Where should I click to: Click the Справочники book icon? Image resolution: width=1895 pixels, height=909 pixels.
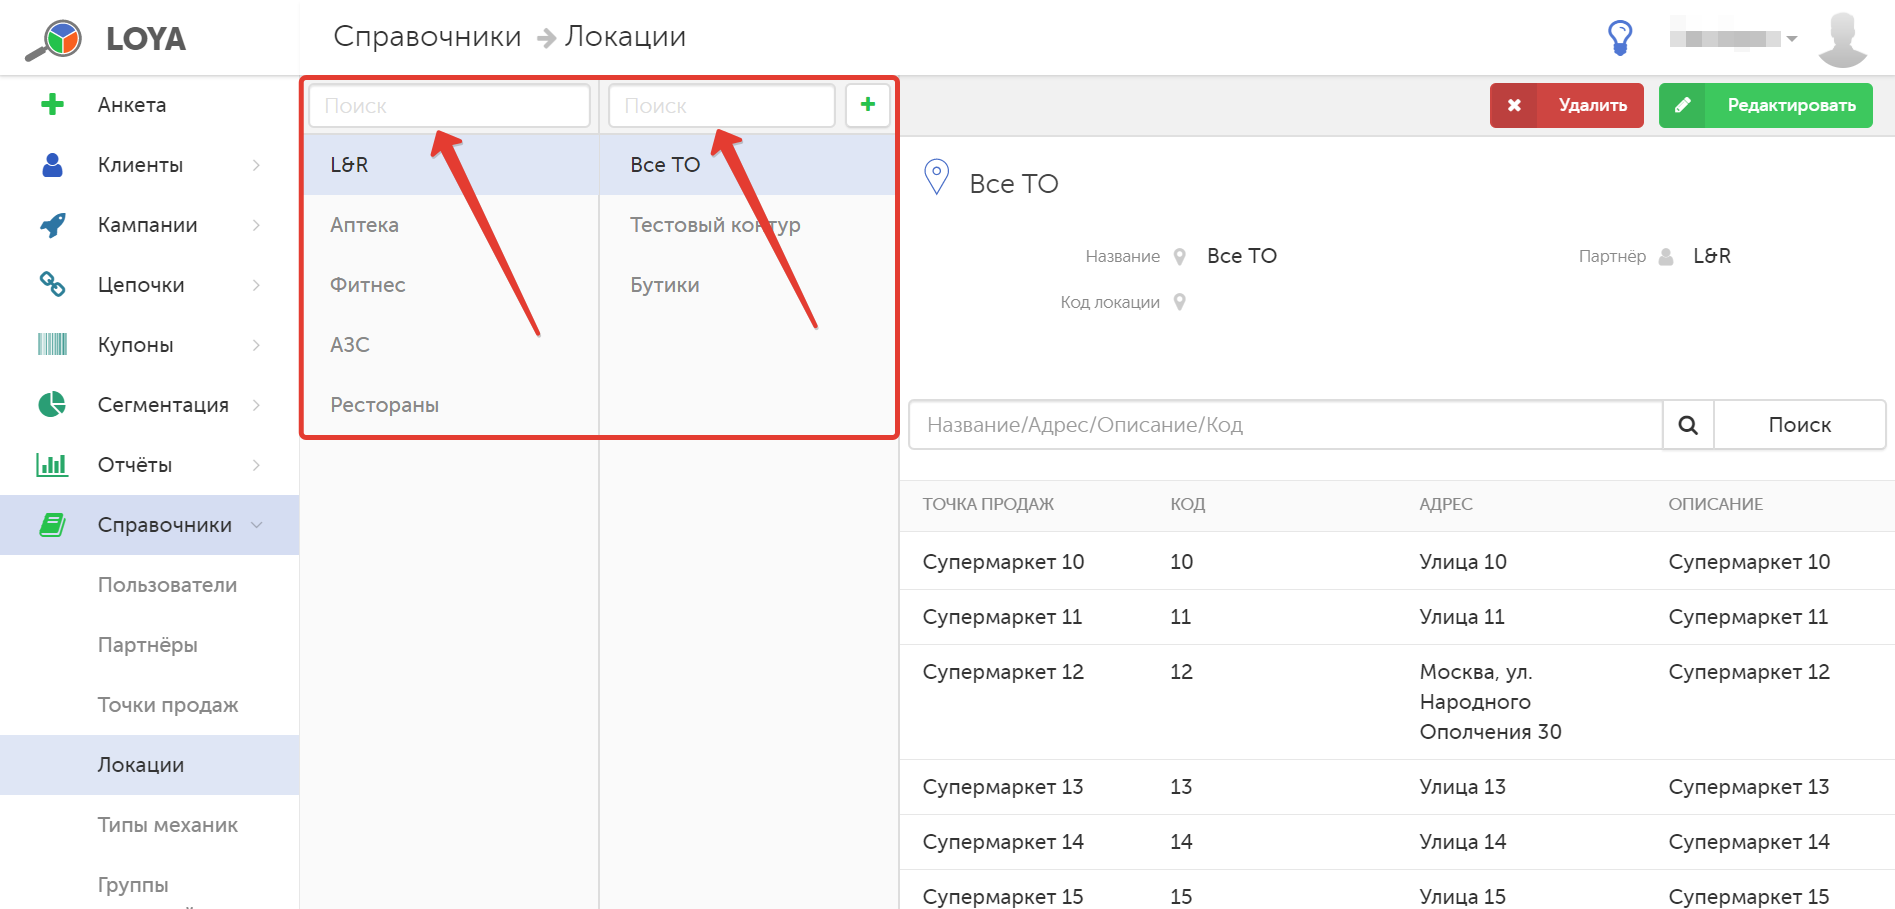click(x=52, y=525)
